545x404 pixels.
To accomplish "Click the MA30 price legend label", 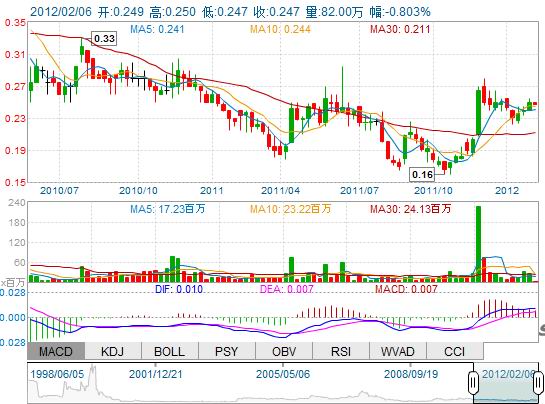I will [x=400, y=29].
